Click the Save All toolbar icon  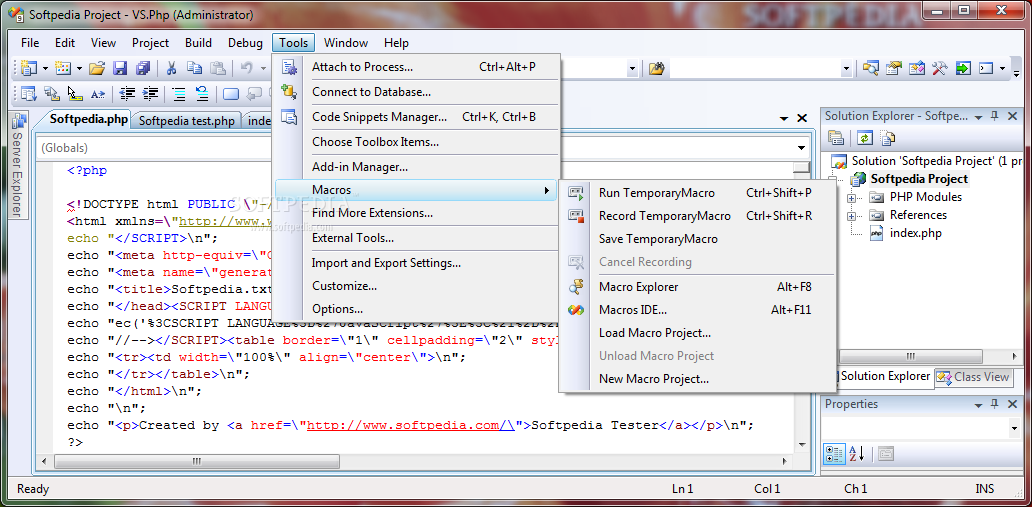click(143, 68)
